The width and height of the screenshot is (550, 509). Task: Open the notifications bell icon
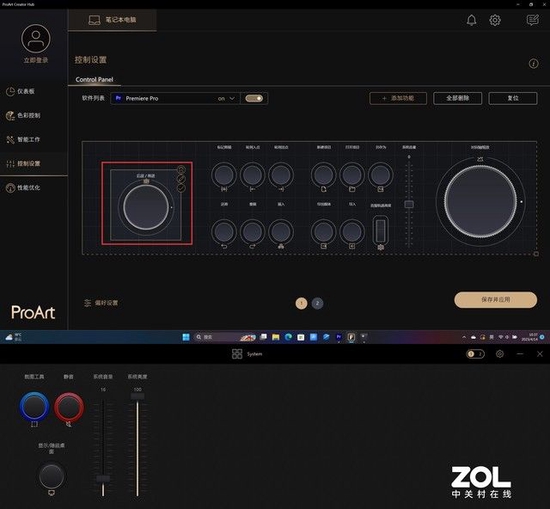tap(471, 20)
